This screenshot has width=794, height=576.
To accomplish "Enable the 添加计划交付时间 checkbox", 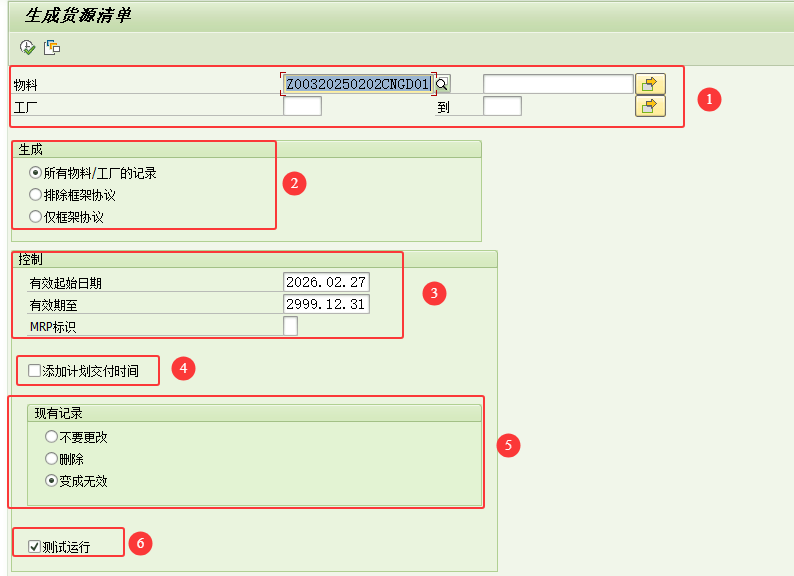I will click(35, 371).
